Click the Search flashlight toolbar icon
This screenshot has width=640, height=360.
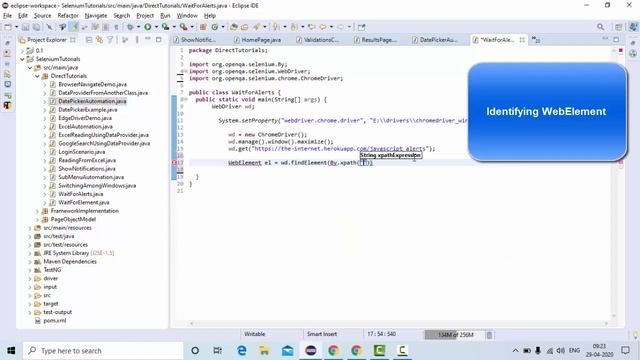[257, 27]
